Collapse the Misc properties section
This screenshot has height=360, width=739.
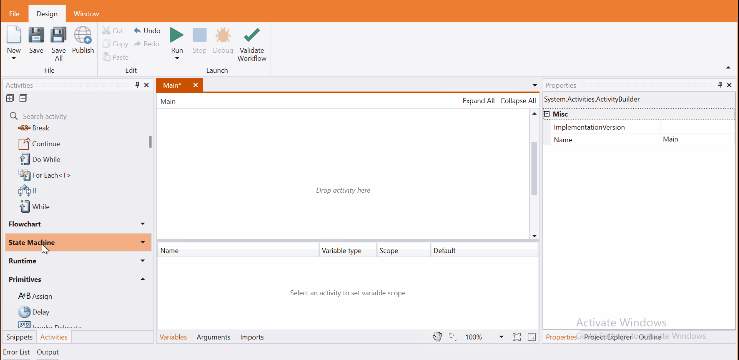coord(547,115)
